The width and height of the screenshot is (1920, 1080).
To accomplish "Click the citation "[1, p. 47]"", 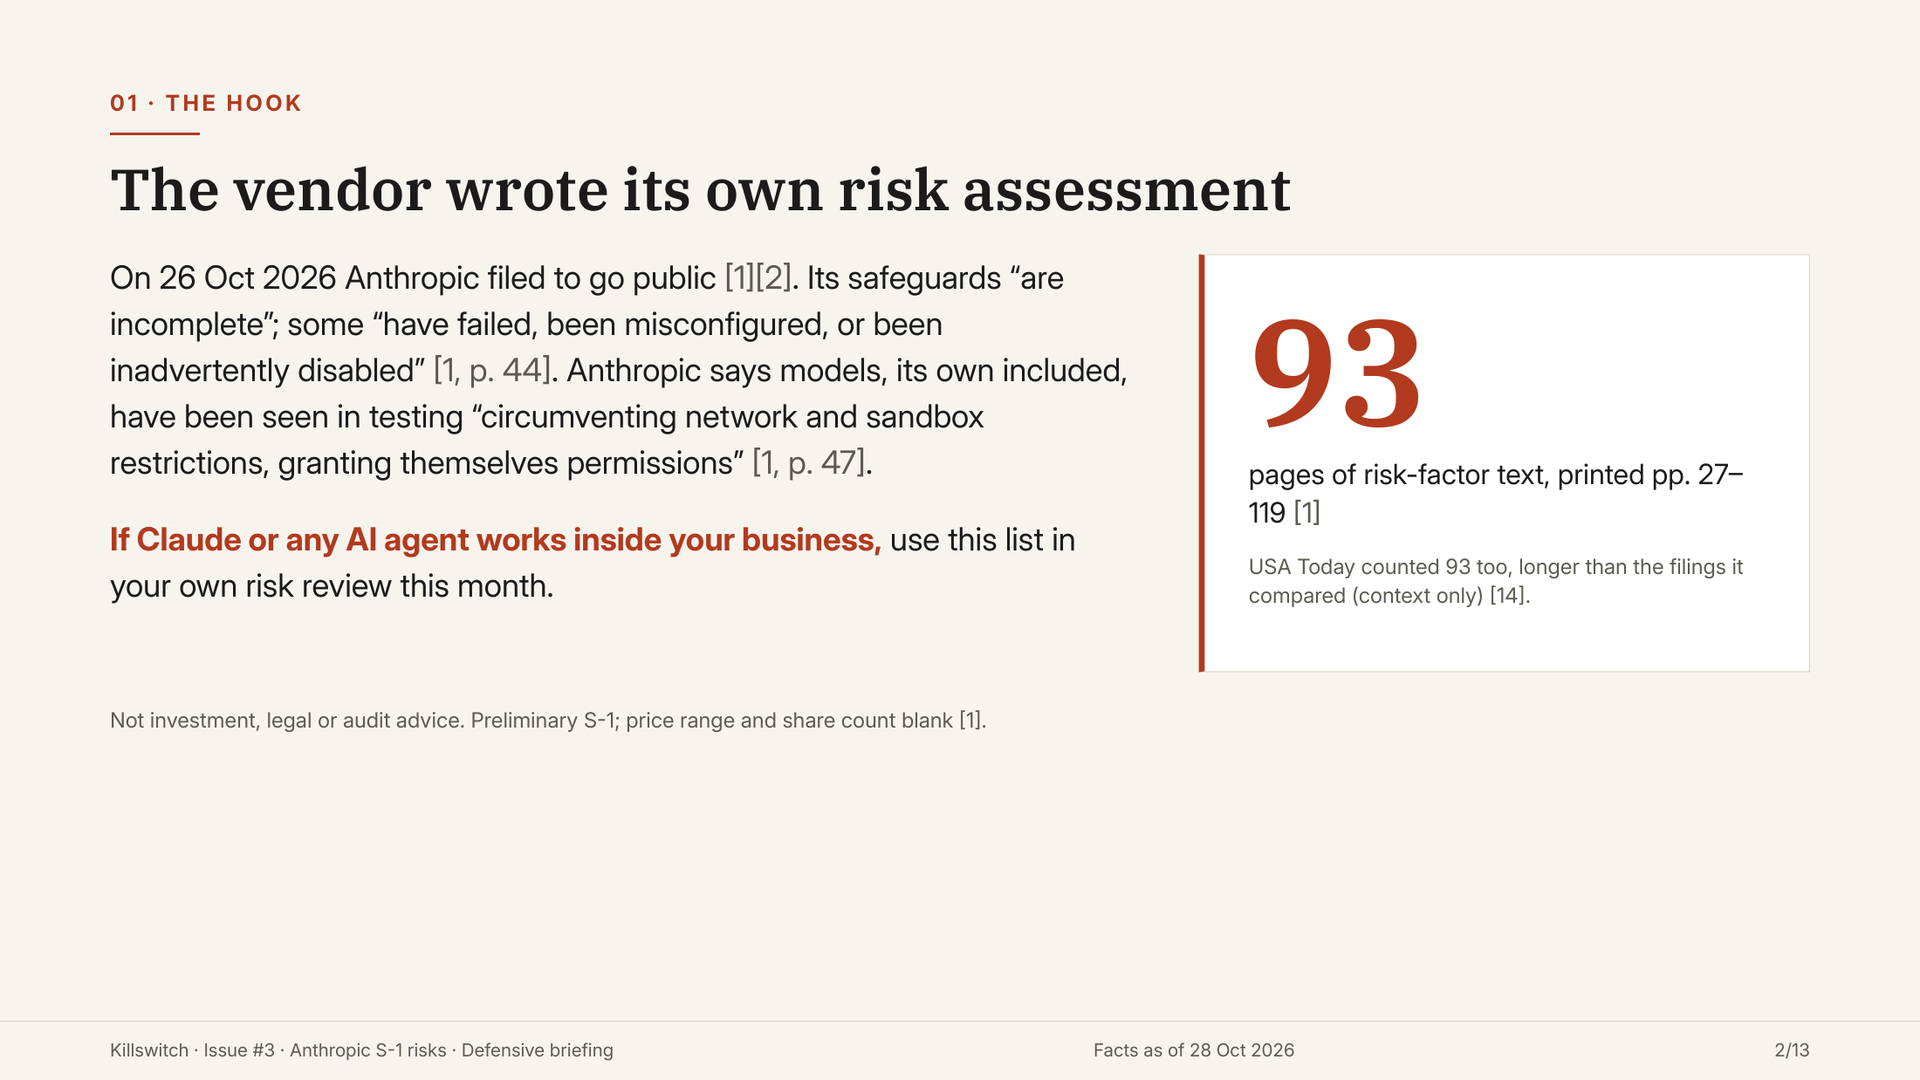I will tap(809, 463).
